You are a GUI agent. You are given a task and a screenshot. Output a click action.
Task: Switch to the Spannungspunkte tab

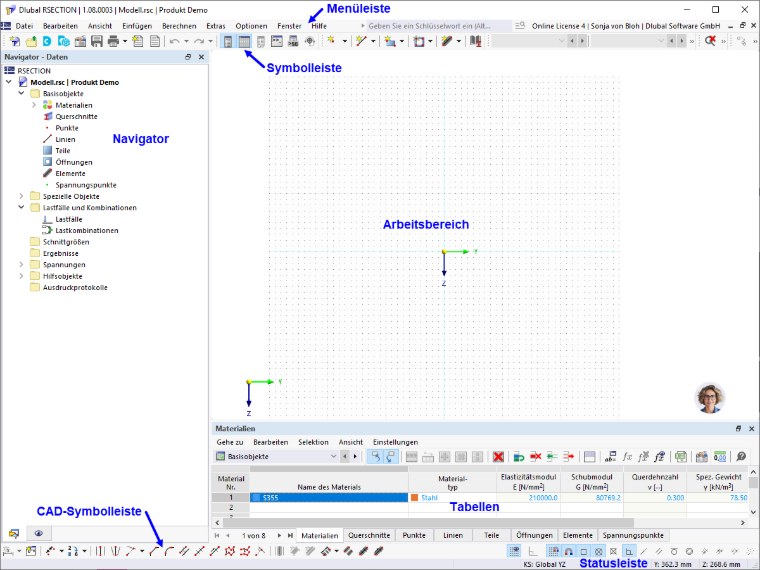633,536
